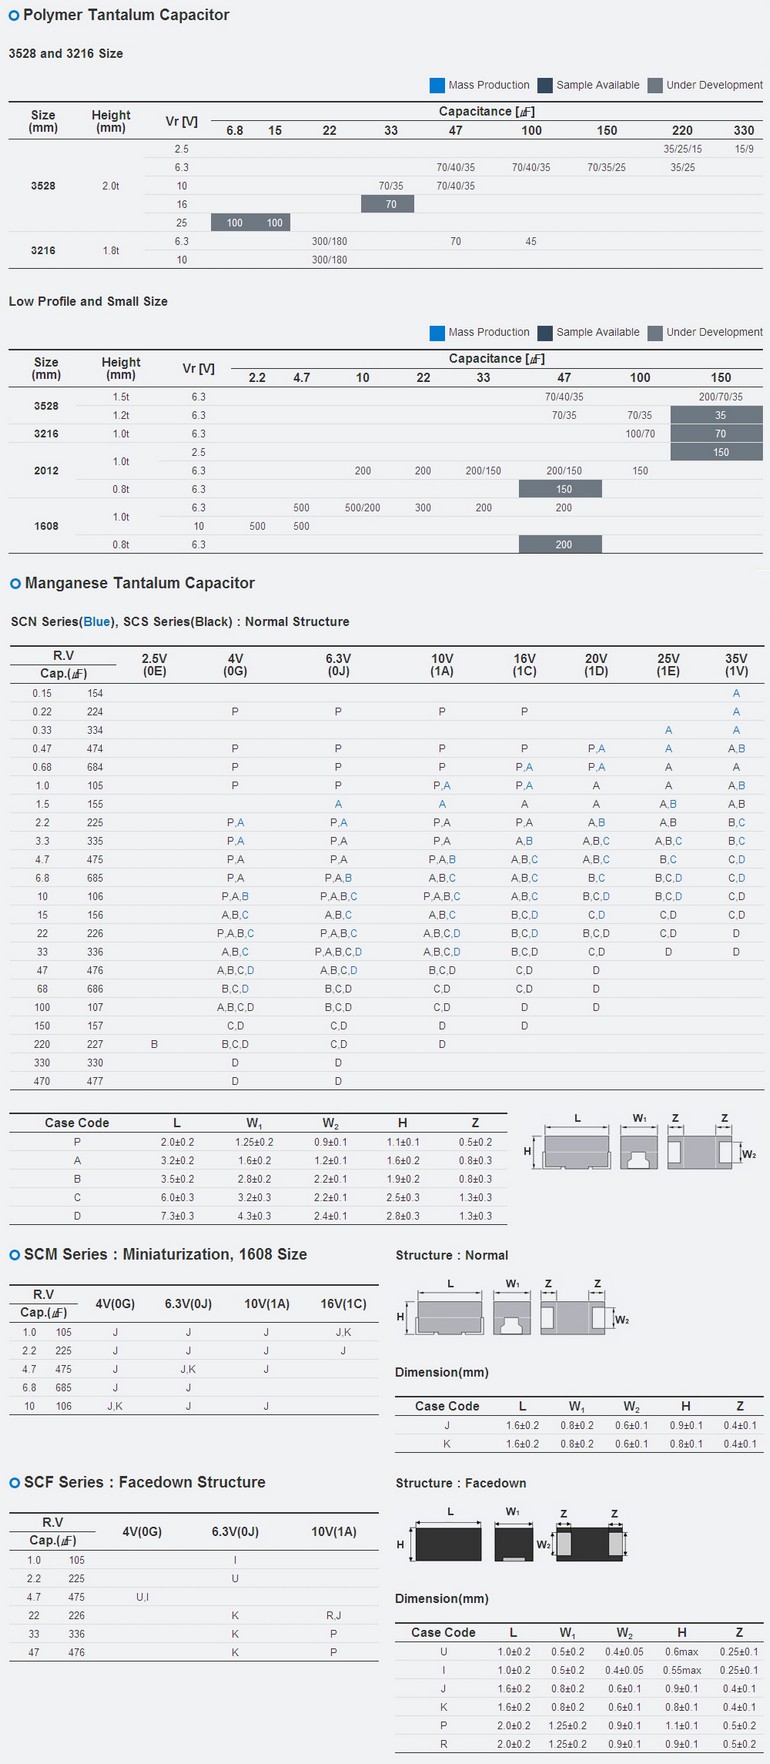Click the 'Low Profile and Small Size' subheading
This screenshot has height=1764, width=770.
pos(88,301)
